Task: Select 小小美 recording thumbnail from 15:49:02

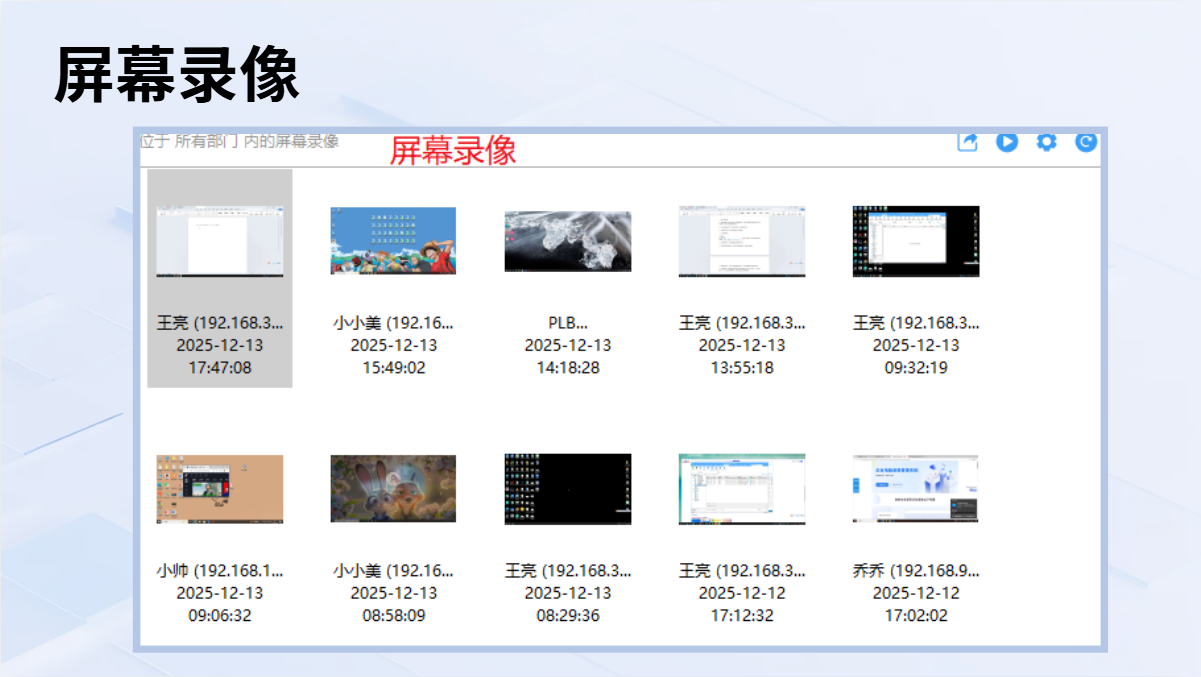Action: pyautogui.click(x=393, y=240)
